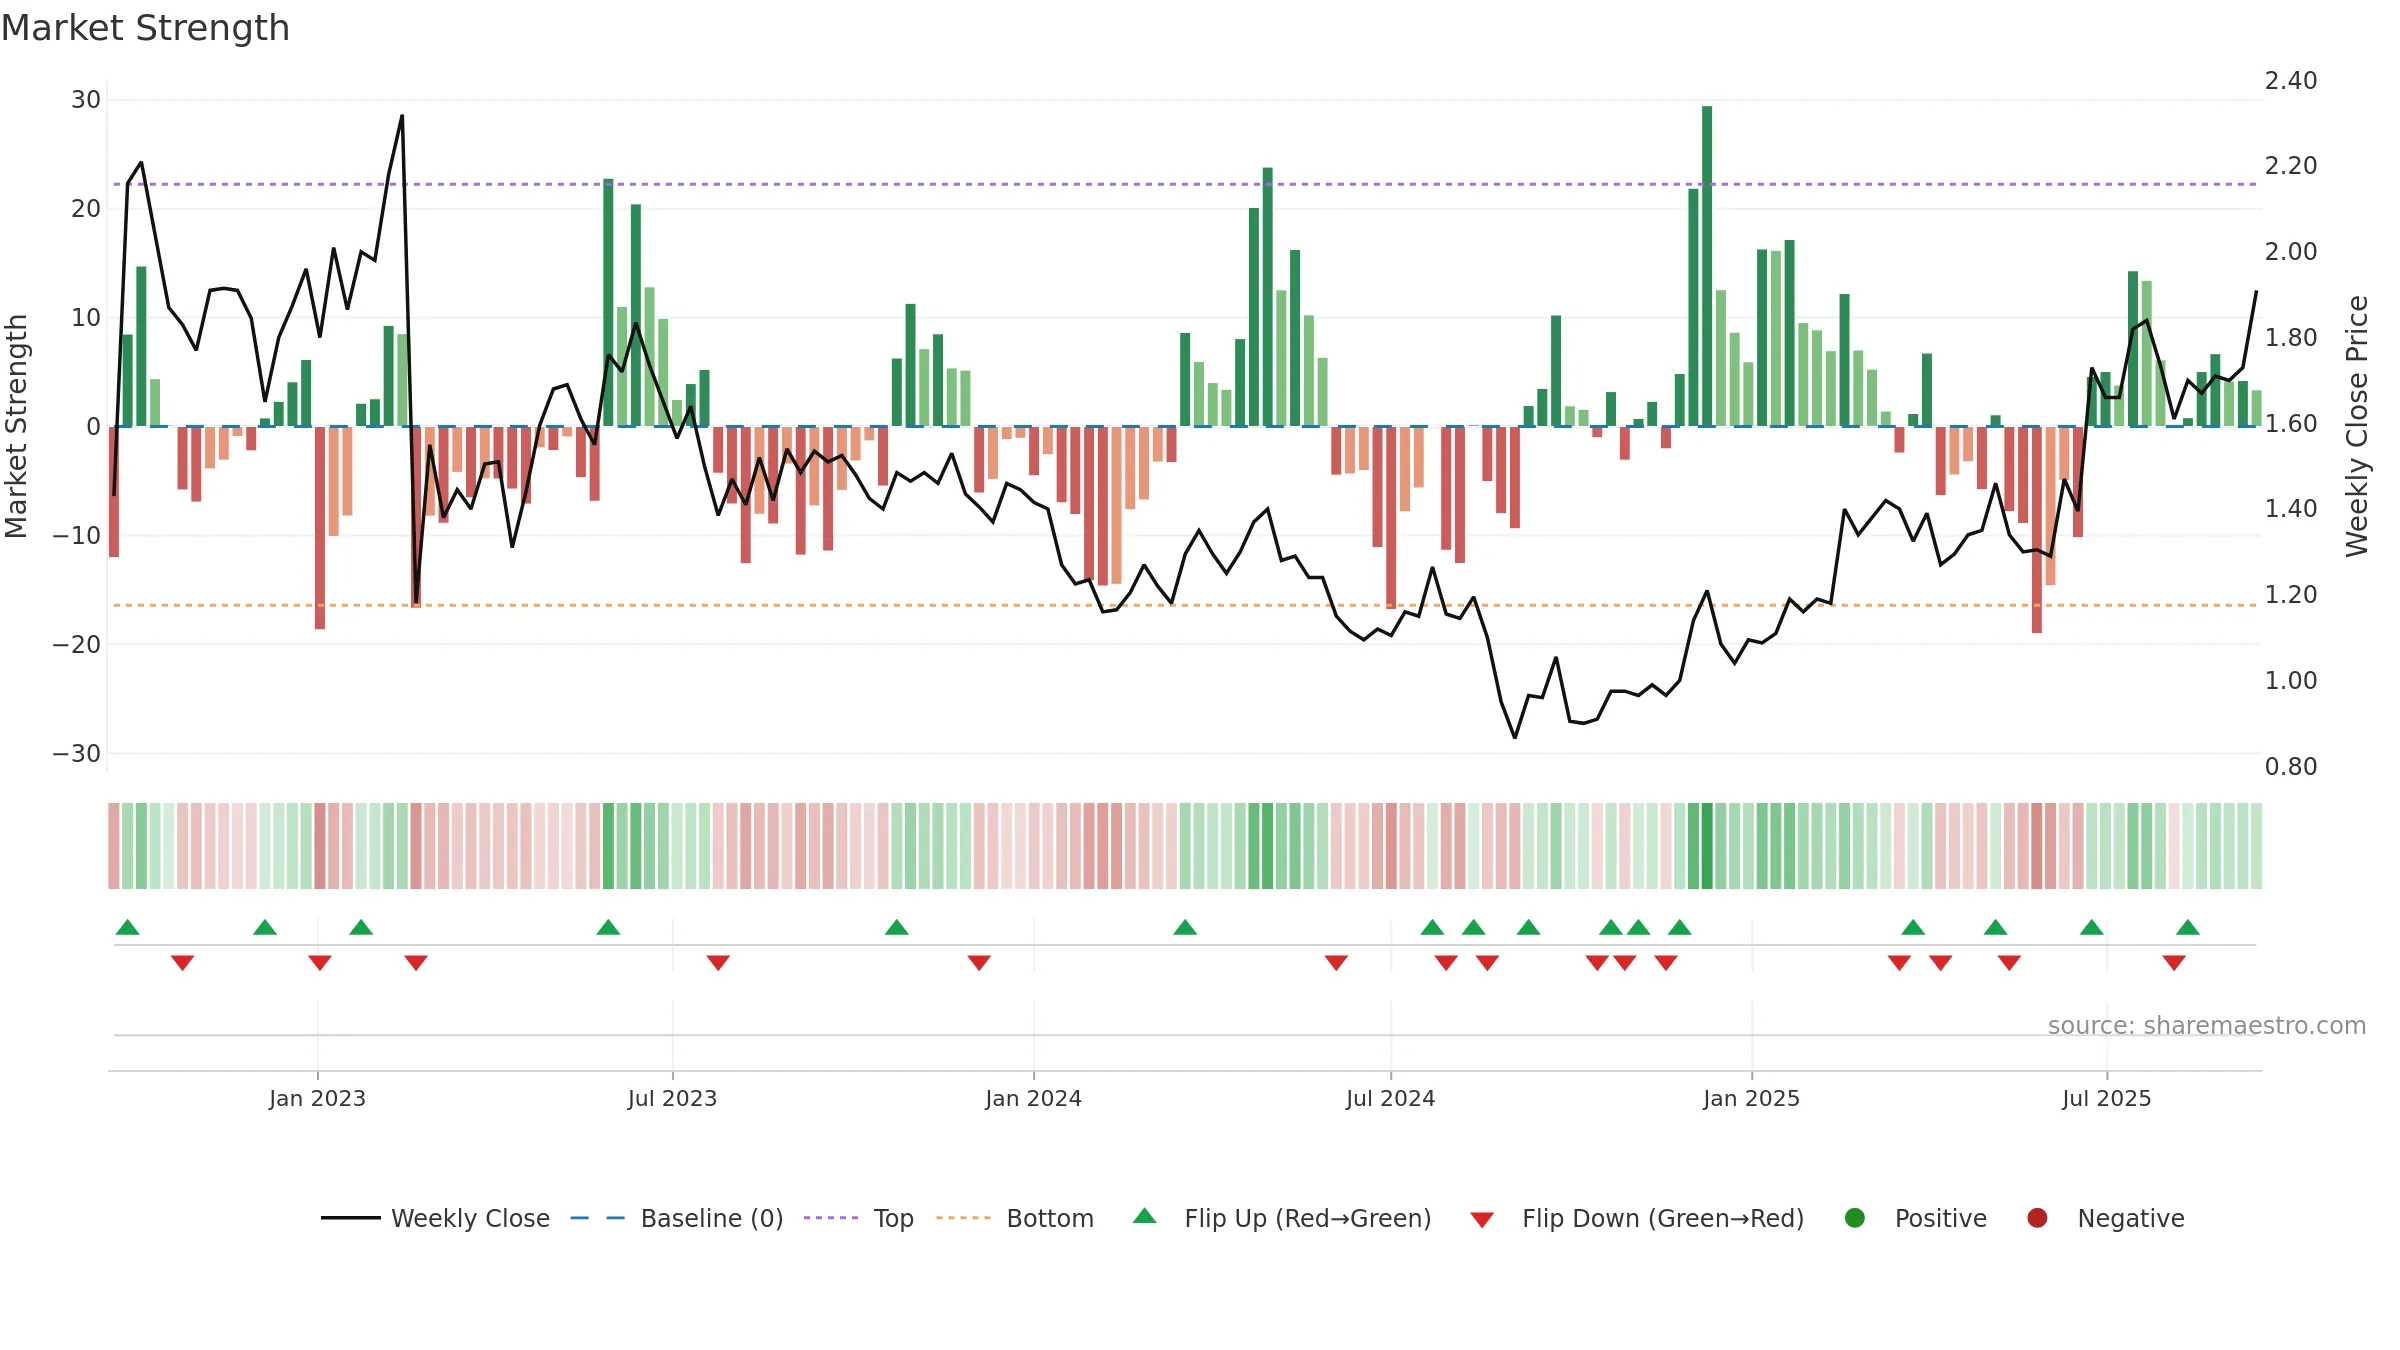Image resolution: width=2400 pixels, height=1350 pixels.
Task: Click the Jan 2024 x-axis label
Action: pyautogui.click(x=1033, y=1099)
